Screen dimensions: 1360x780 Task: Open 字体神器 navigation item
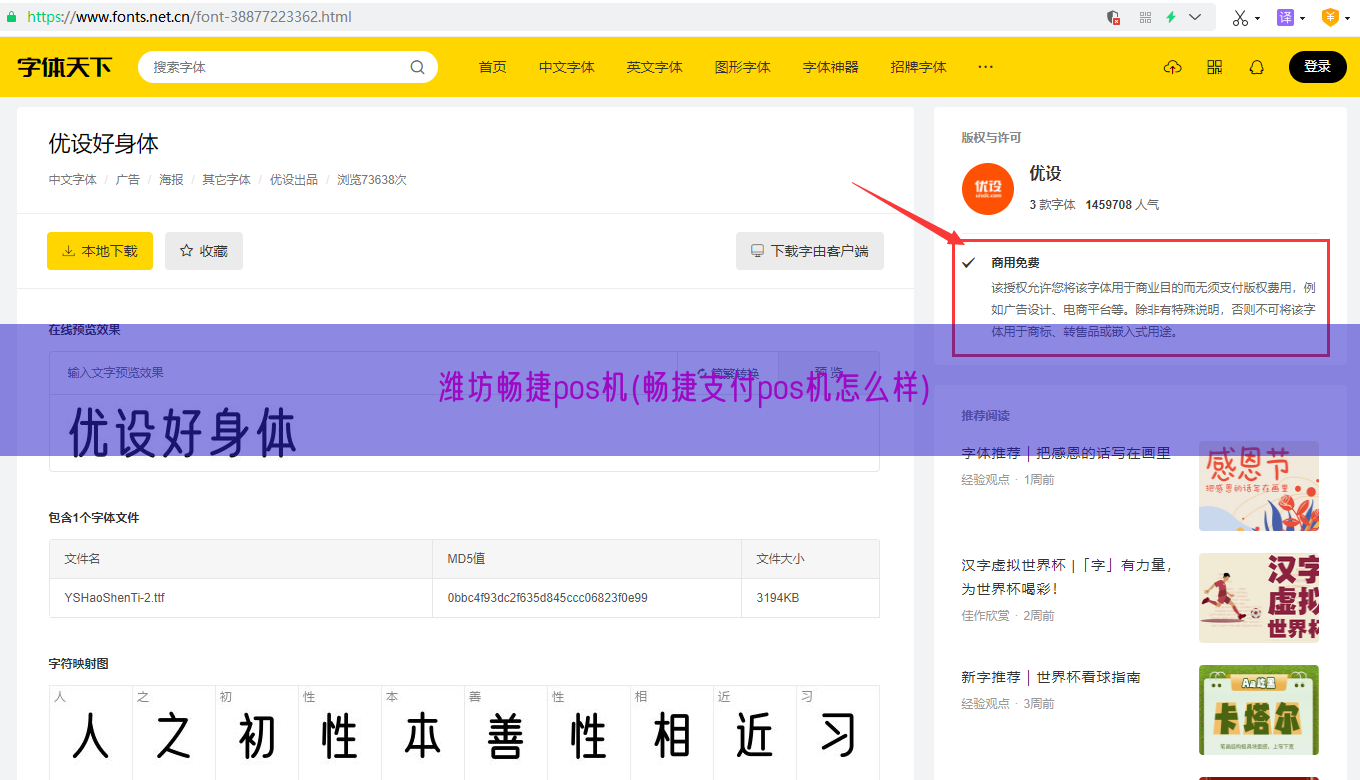831,67
